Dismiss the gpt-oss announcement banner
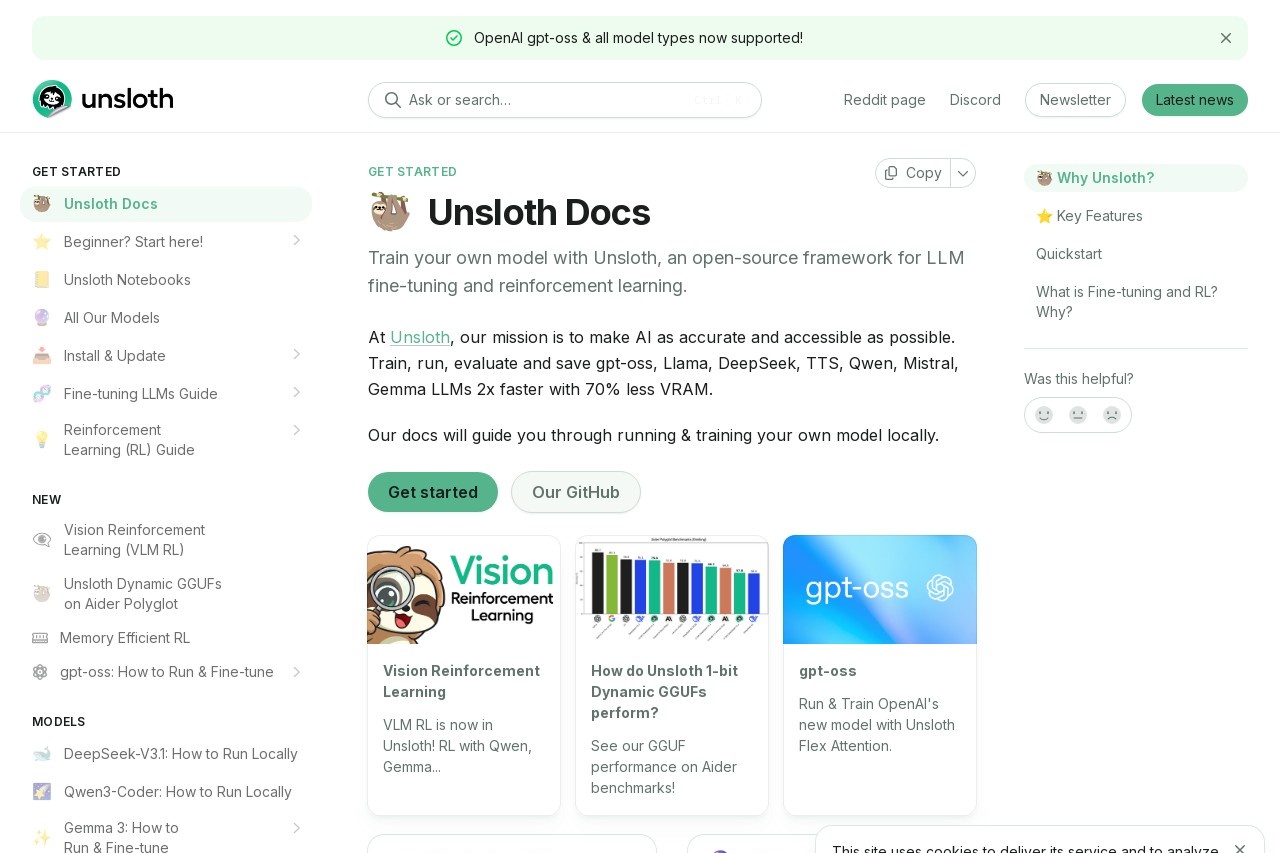Screen dimensions: 1280x853 1226,38
